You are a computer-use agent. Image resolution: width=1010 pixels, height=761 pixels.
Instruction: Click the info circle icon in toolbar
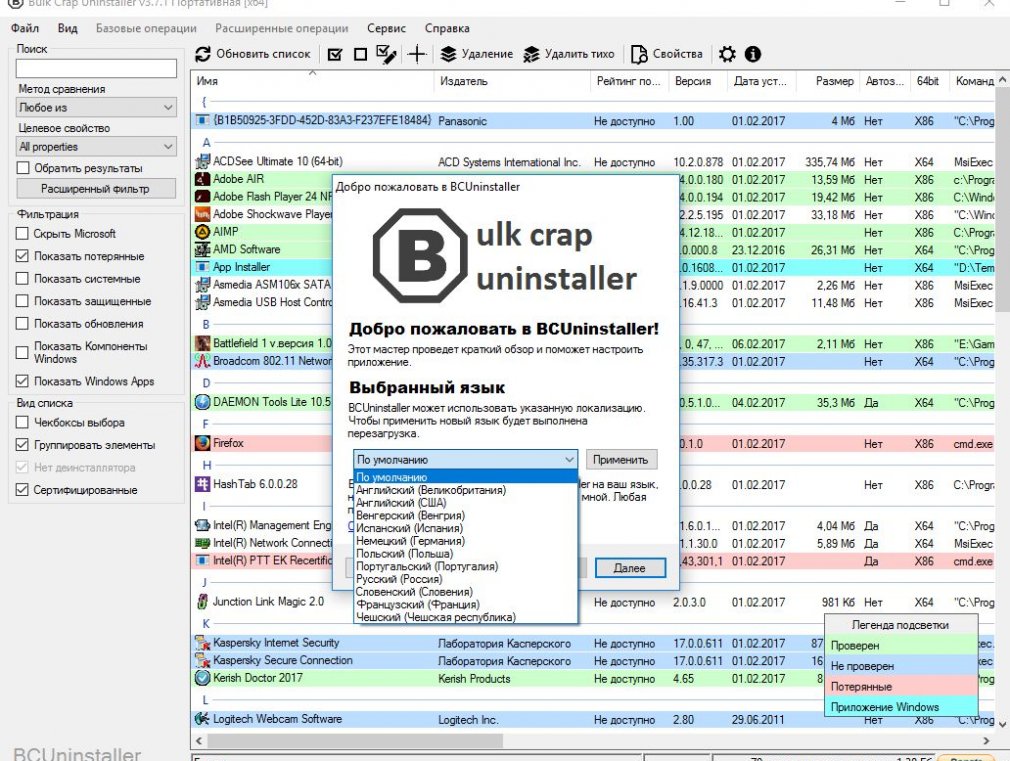tap(753, 54)
